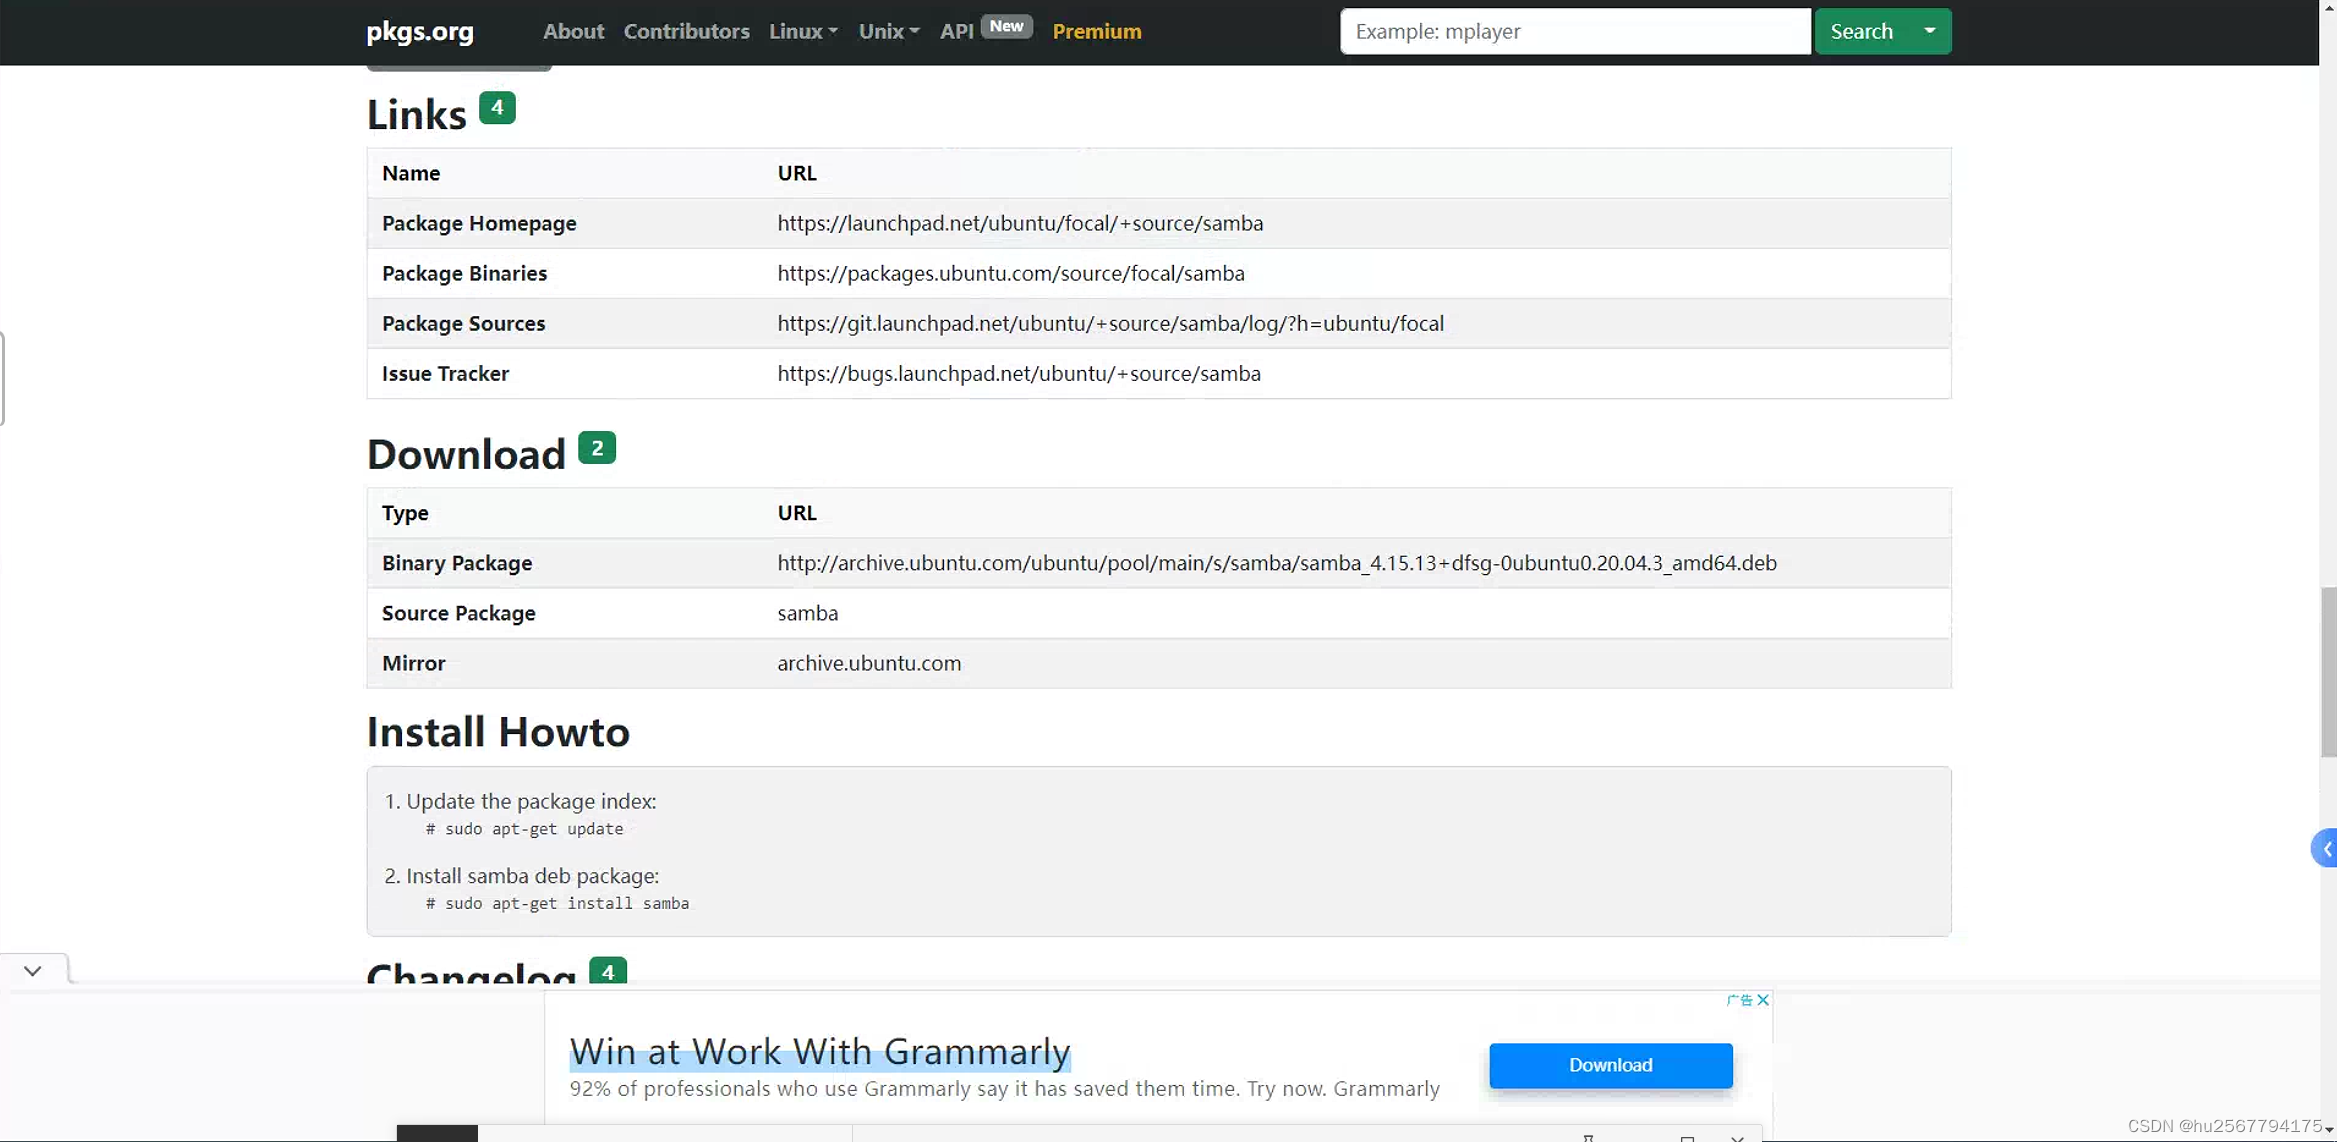Screen dimensions: 2337x1142
Task: Select the Package Binaries row label
Action: click(464, 273)
